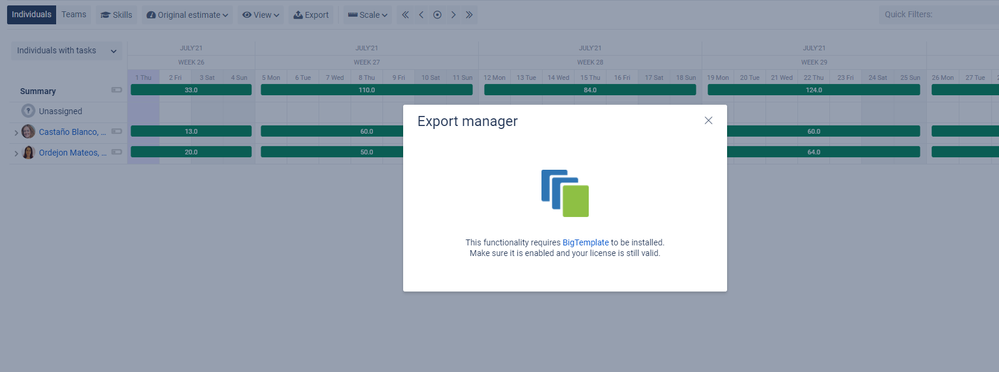Click the BigTemplate documents icon in dialog

point(565,193)
